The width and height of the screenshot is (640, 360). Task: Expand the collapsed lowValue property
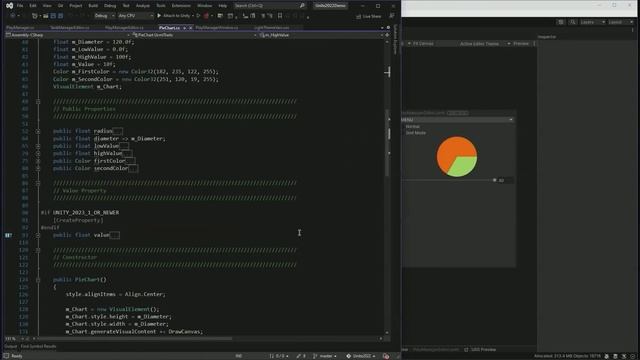point(38,146)
